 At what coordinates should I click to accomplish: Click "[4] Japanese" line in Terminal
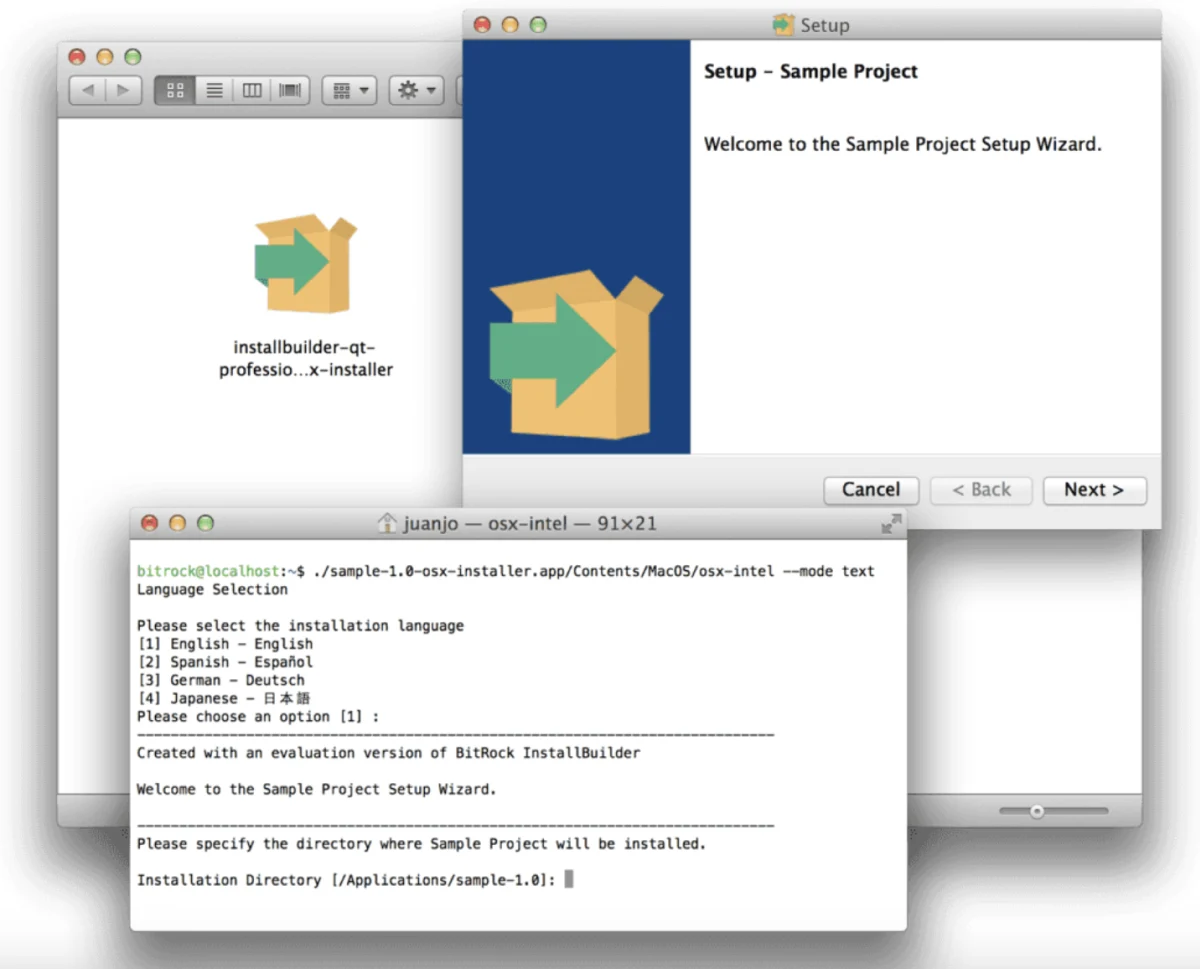pyautogui.click(x=225, y=698)
